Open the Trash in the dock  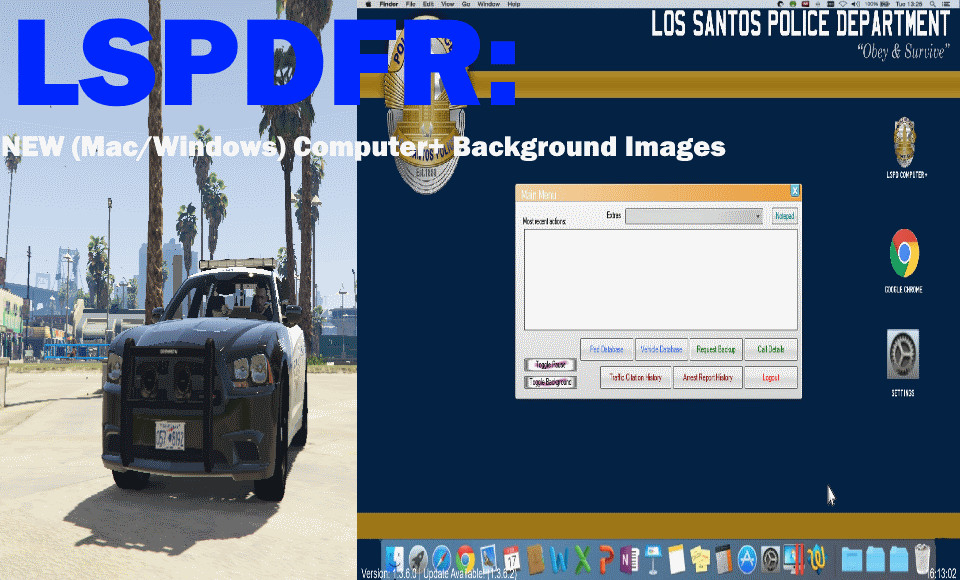pos(922,558)
